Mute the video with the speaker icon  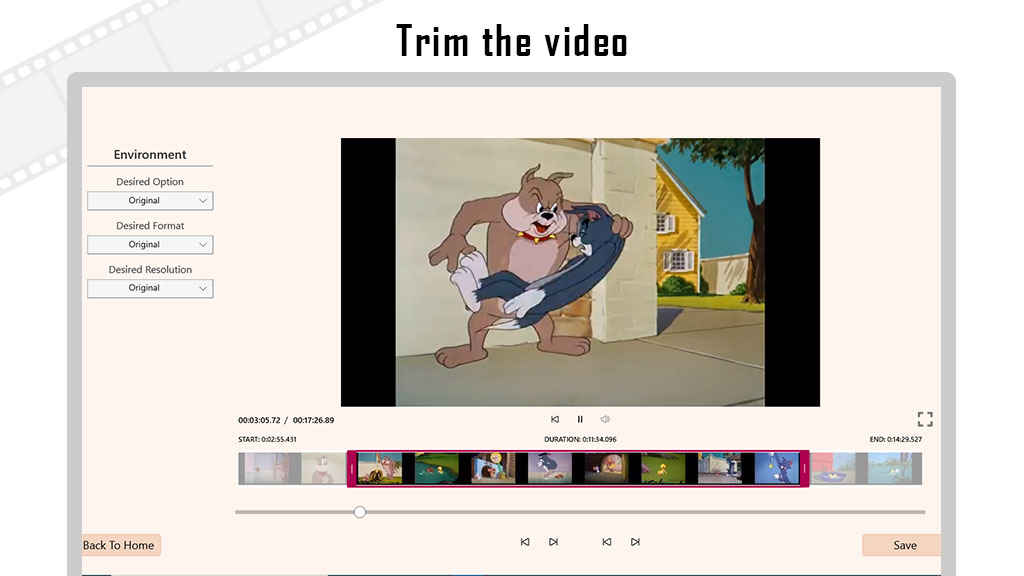605,419
